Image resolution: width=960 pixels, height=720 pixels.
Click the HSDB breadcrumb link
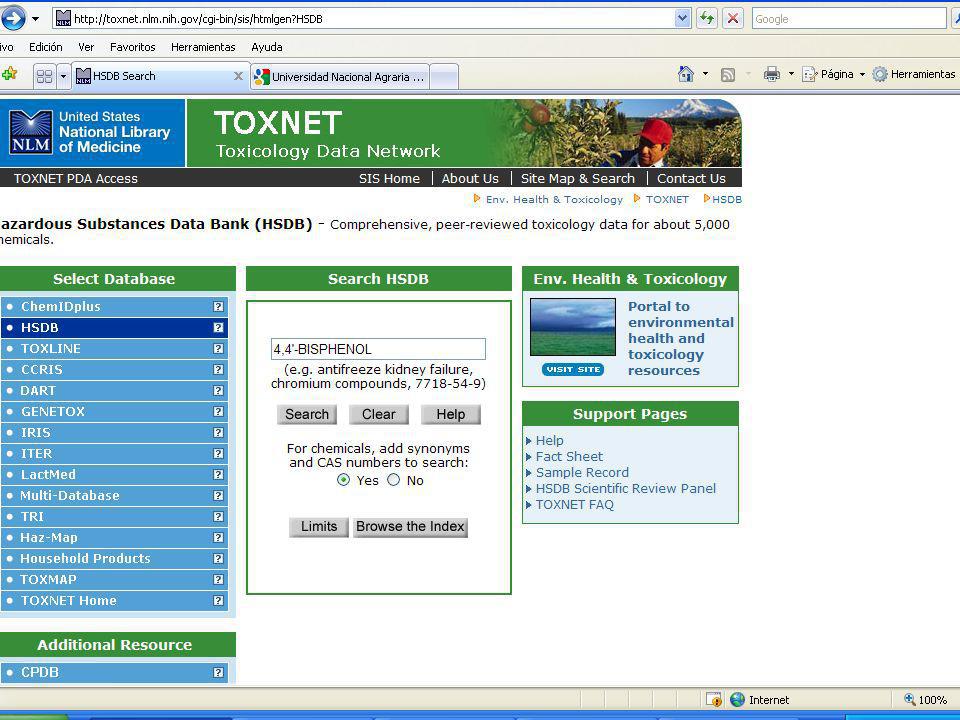[x=727, y=200]
